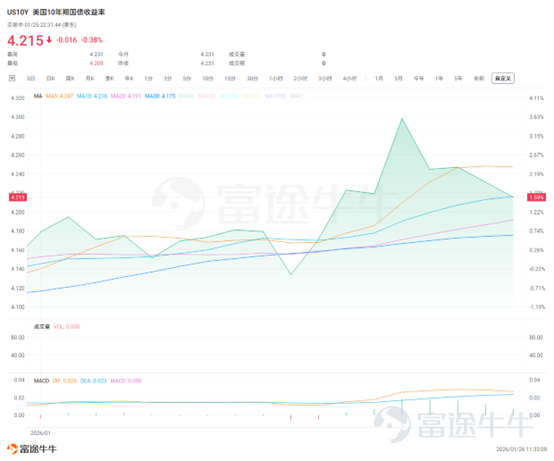This screenshot has height=461, width=554.
Task: Choose the 1月 one-month range
Action: pyautogui.click(x=379, y=78)
